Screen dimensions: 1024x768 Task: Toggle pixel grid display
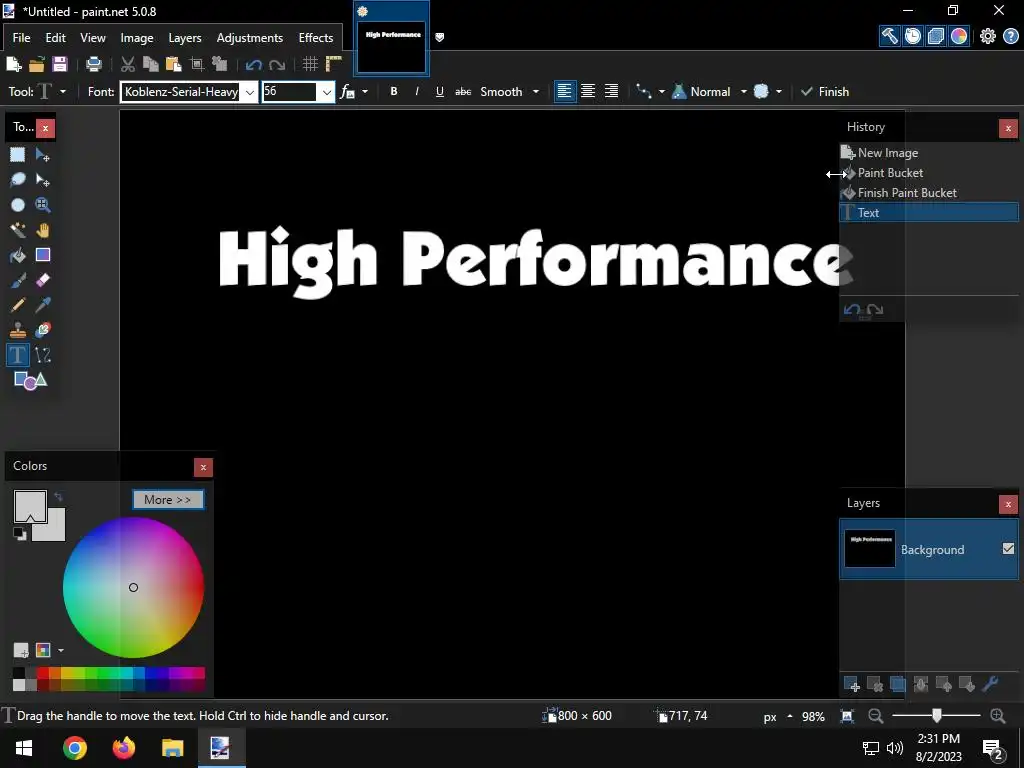(x=310, y=64)
